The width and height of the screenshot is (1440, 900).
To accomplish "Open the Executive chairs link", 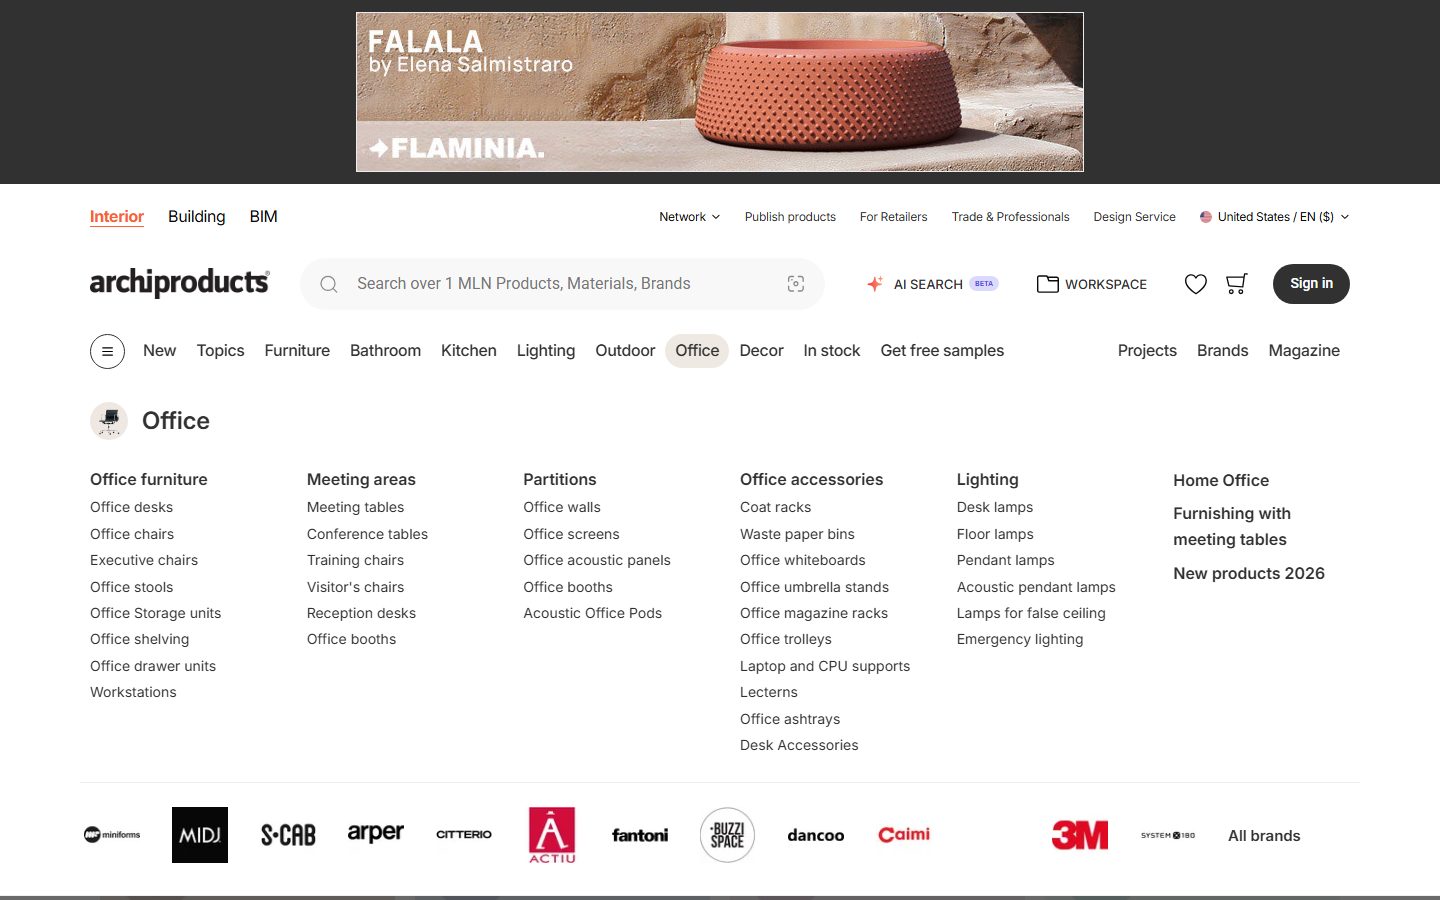I will [144, 560].
